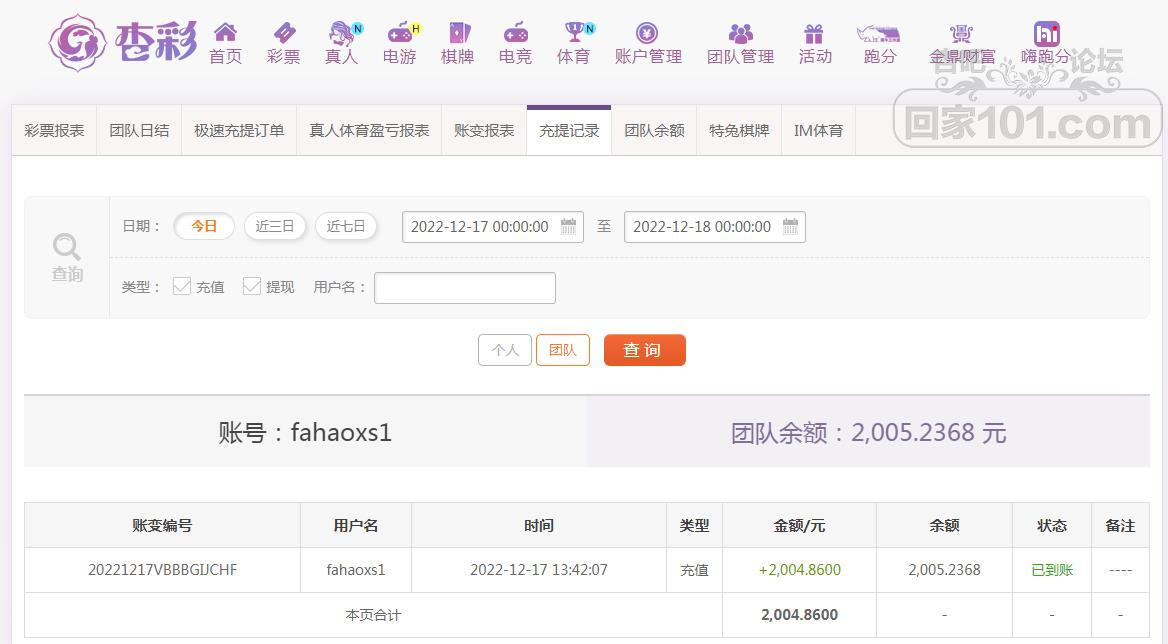Switch to the 极速充提订单 tab

tap(239, 131)
